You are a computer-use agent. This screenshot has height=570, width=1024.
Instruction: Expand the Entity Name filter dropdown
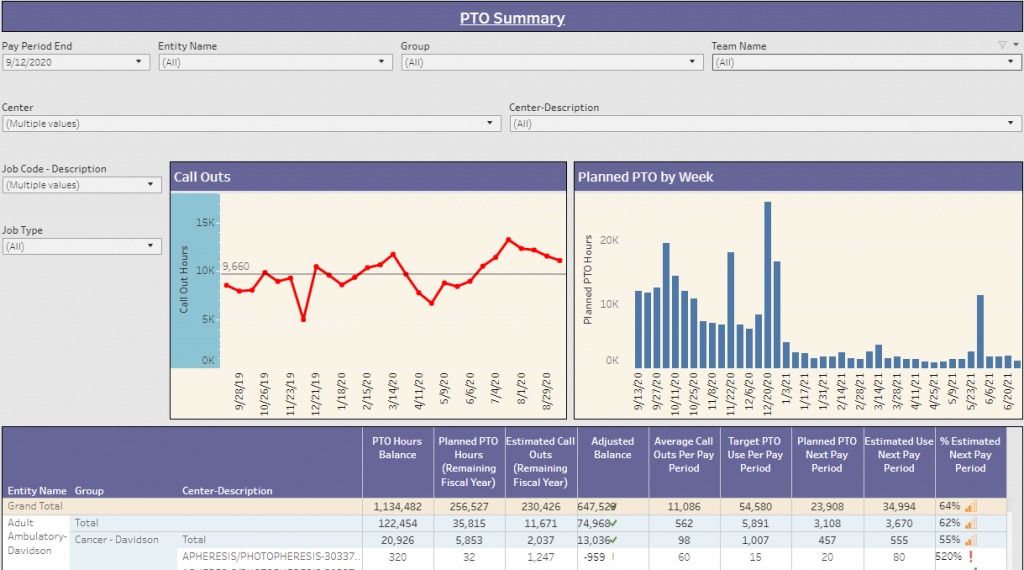(x=381, y=62)
